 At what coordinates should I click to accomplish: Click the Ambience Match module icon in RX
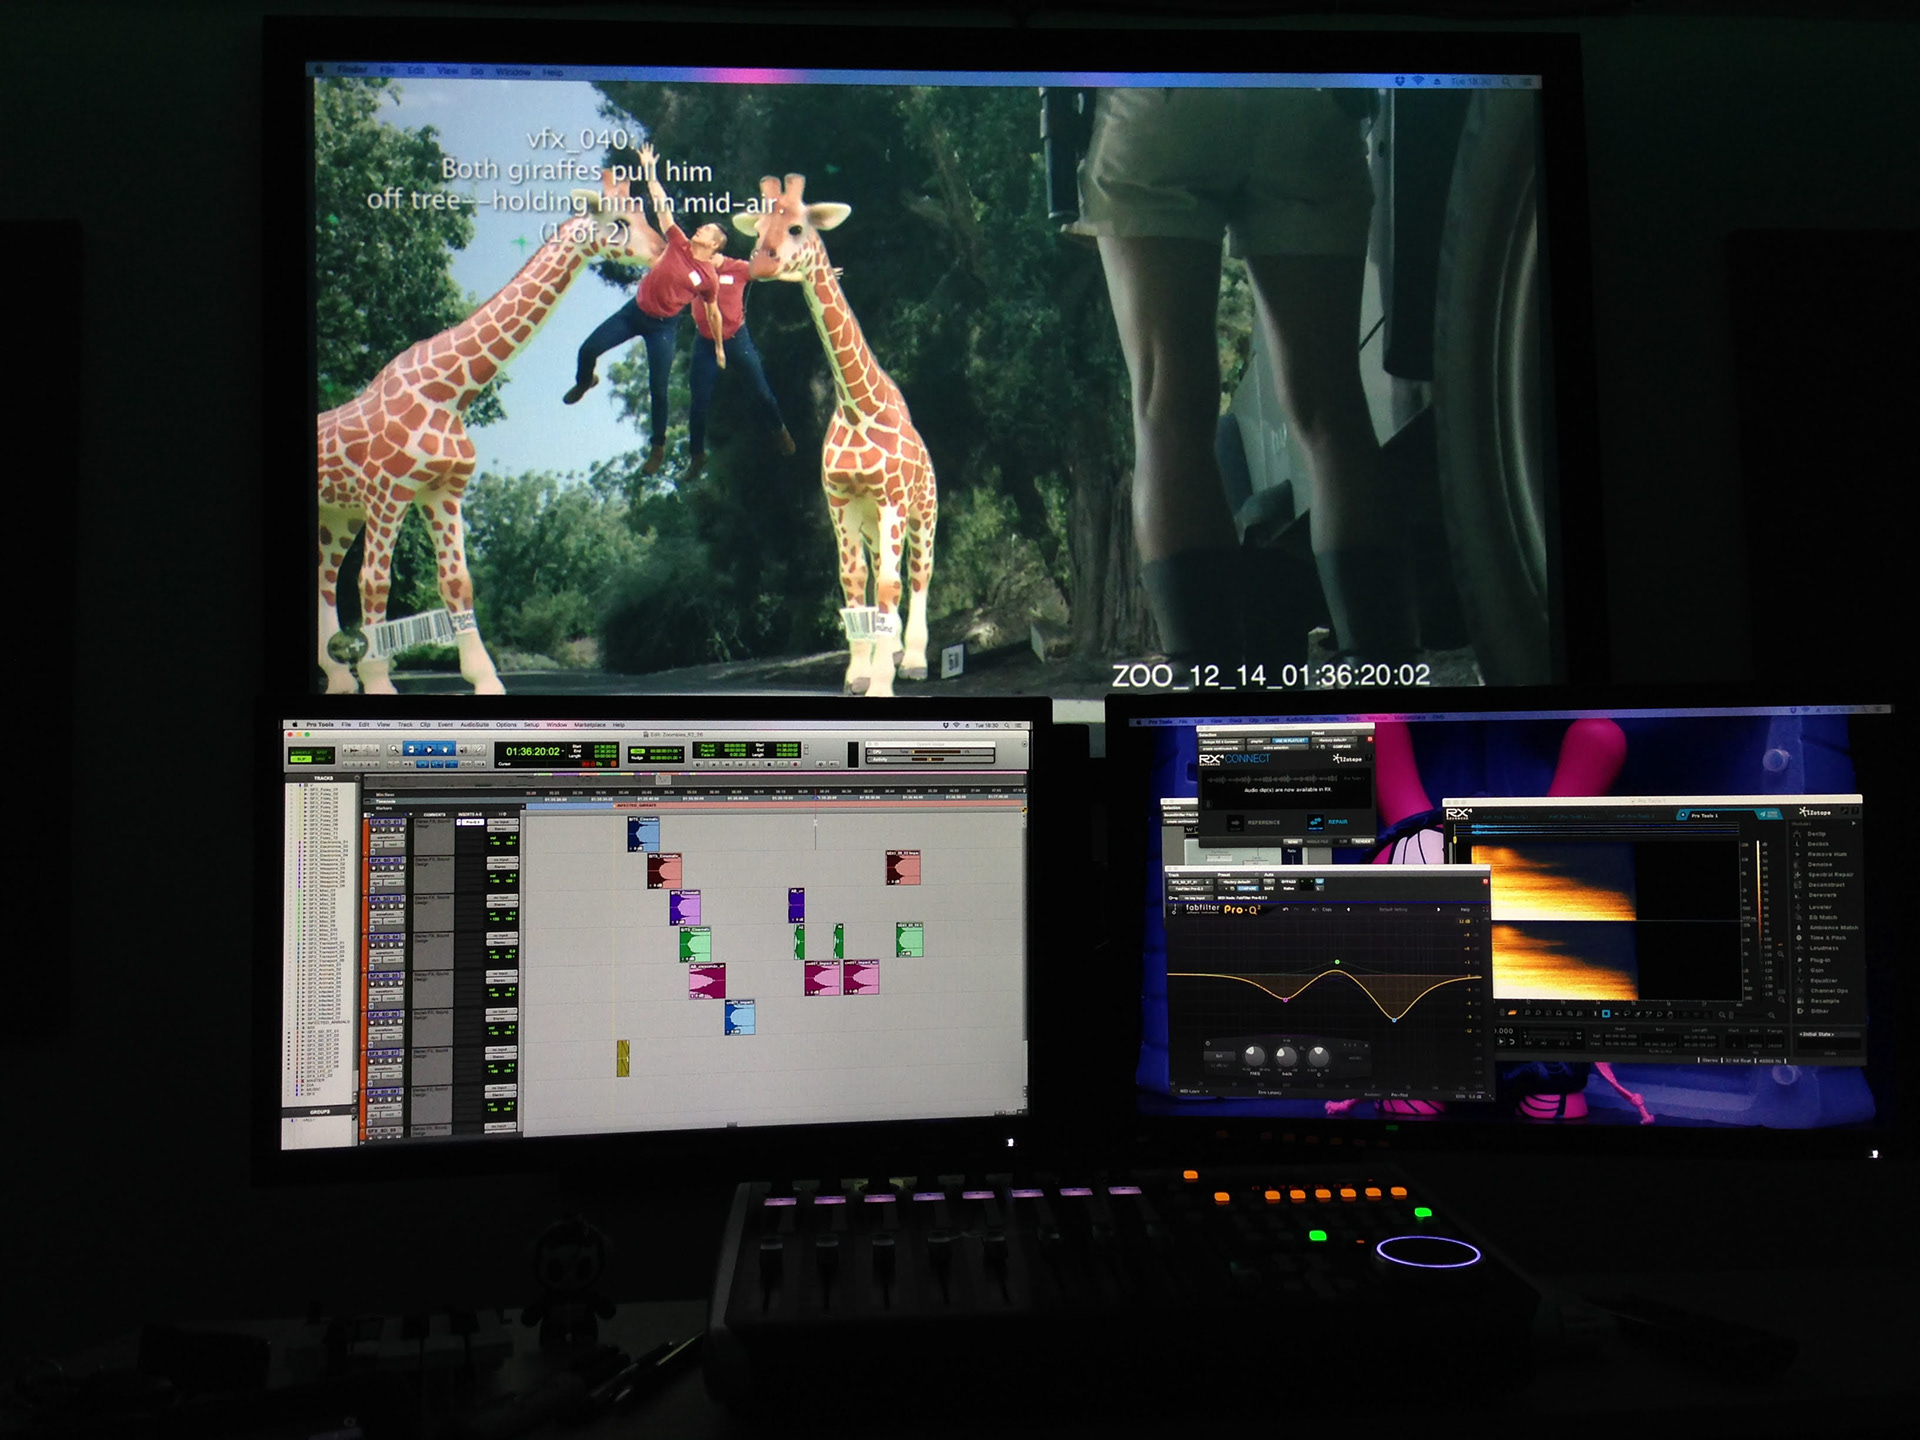tap(1799, 928)
